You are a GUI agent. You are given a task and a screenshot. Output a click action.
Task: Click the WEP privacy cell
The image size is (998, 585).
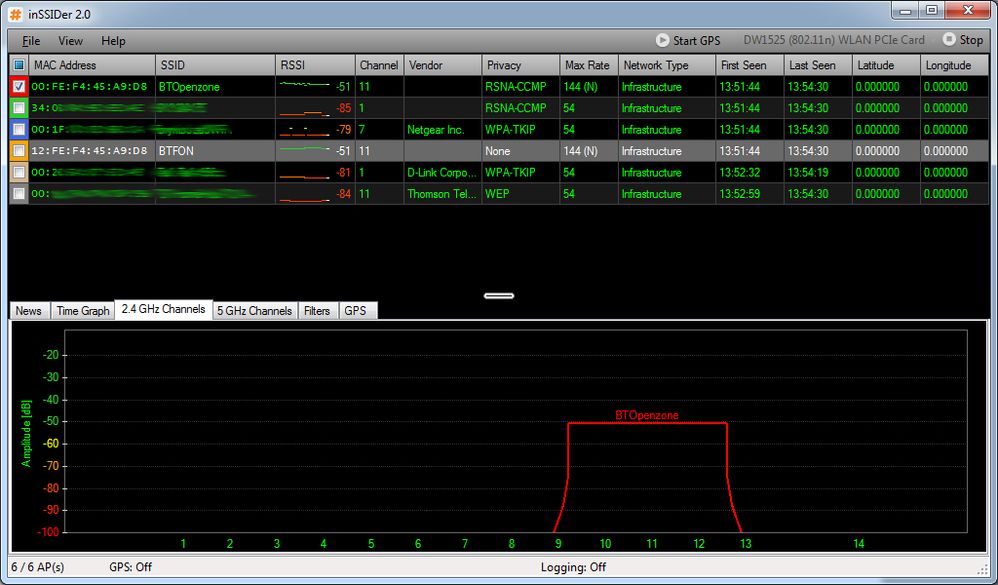521,194
